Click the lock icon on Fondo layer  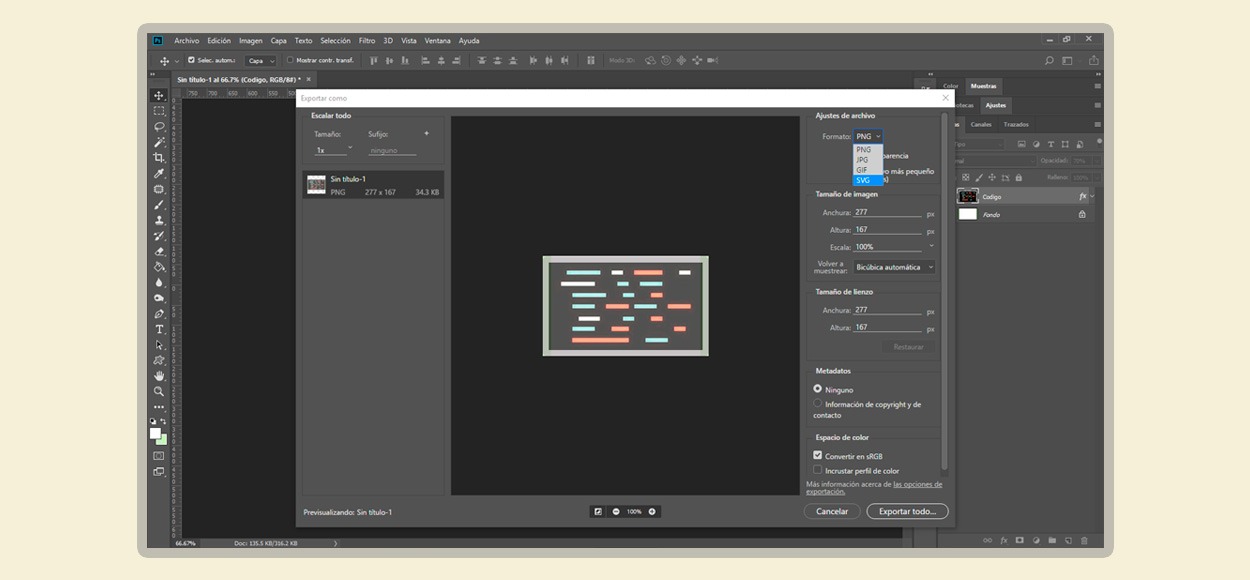(x=1082, y=214)
